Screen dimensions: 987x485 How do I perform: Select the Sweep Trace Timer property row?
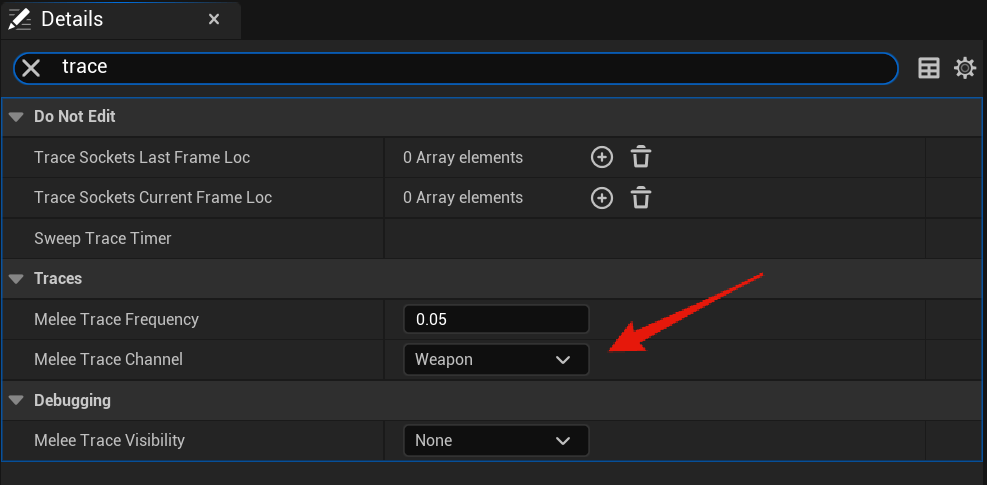coord(103,239)
